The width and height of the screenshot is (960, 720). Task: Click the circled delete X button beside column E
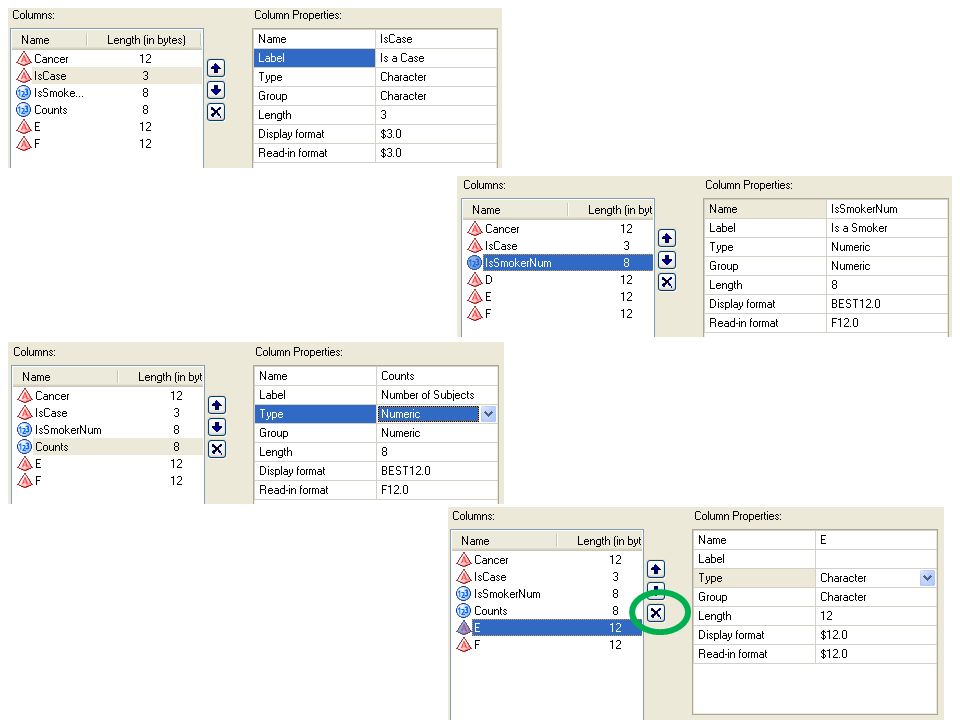[656, 613]
